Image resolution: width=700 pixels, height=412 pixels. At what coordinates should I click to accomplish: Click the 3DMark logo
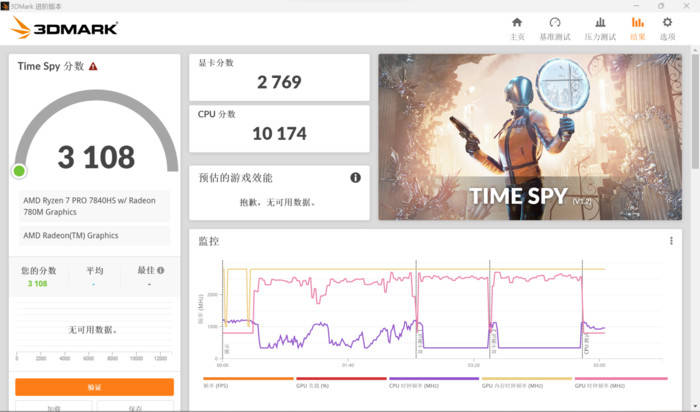tap(64, 28)
